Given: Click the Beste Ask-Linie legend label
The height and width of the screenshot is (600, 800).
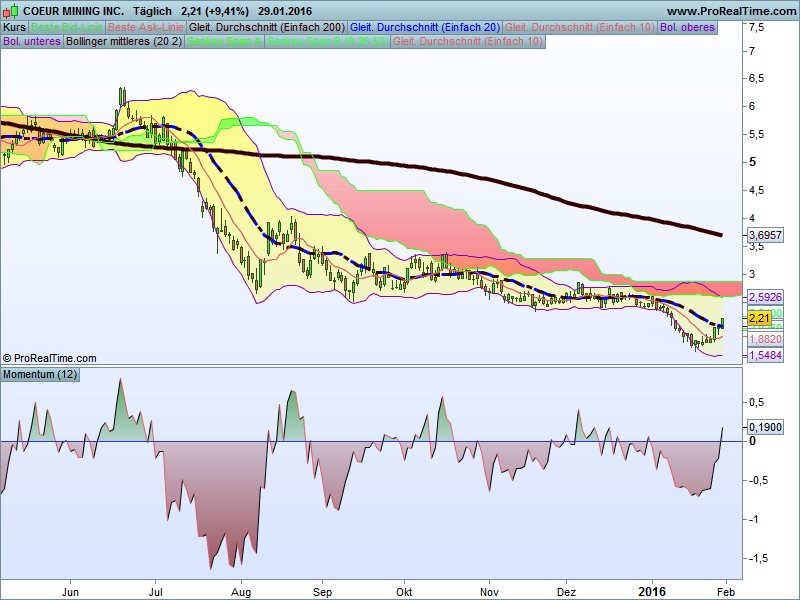Looking at the screenshot, I should point(145,28).
